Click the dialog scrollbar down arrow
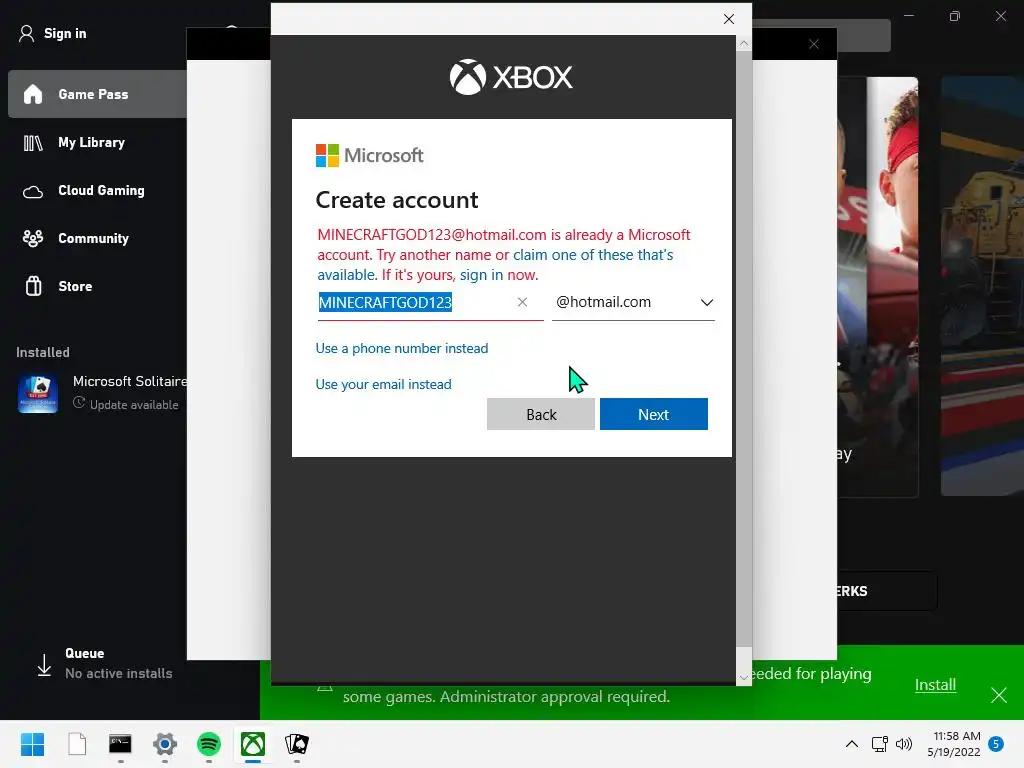 [x=744, y=678]
